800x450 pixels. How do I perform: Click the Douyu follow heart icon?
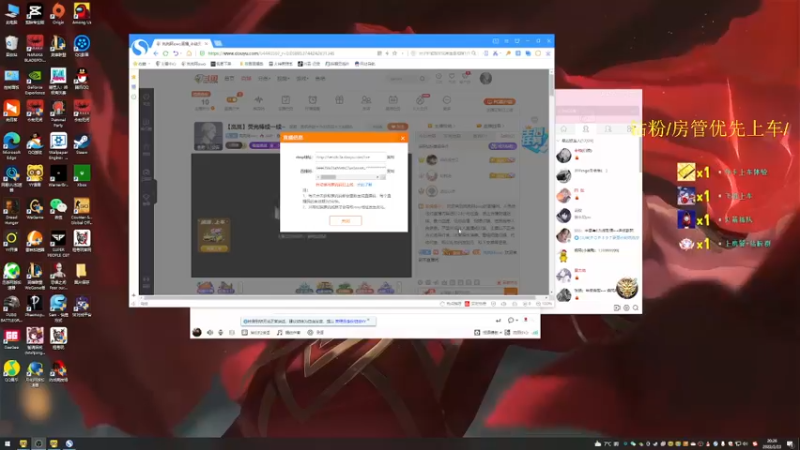pos(452,77)
